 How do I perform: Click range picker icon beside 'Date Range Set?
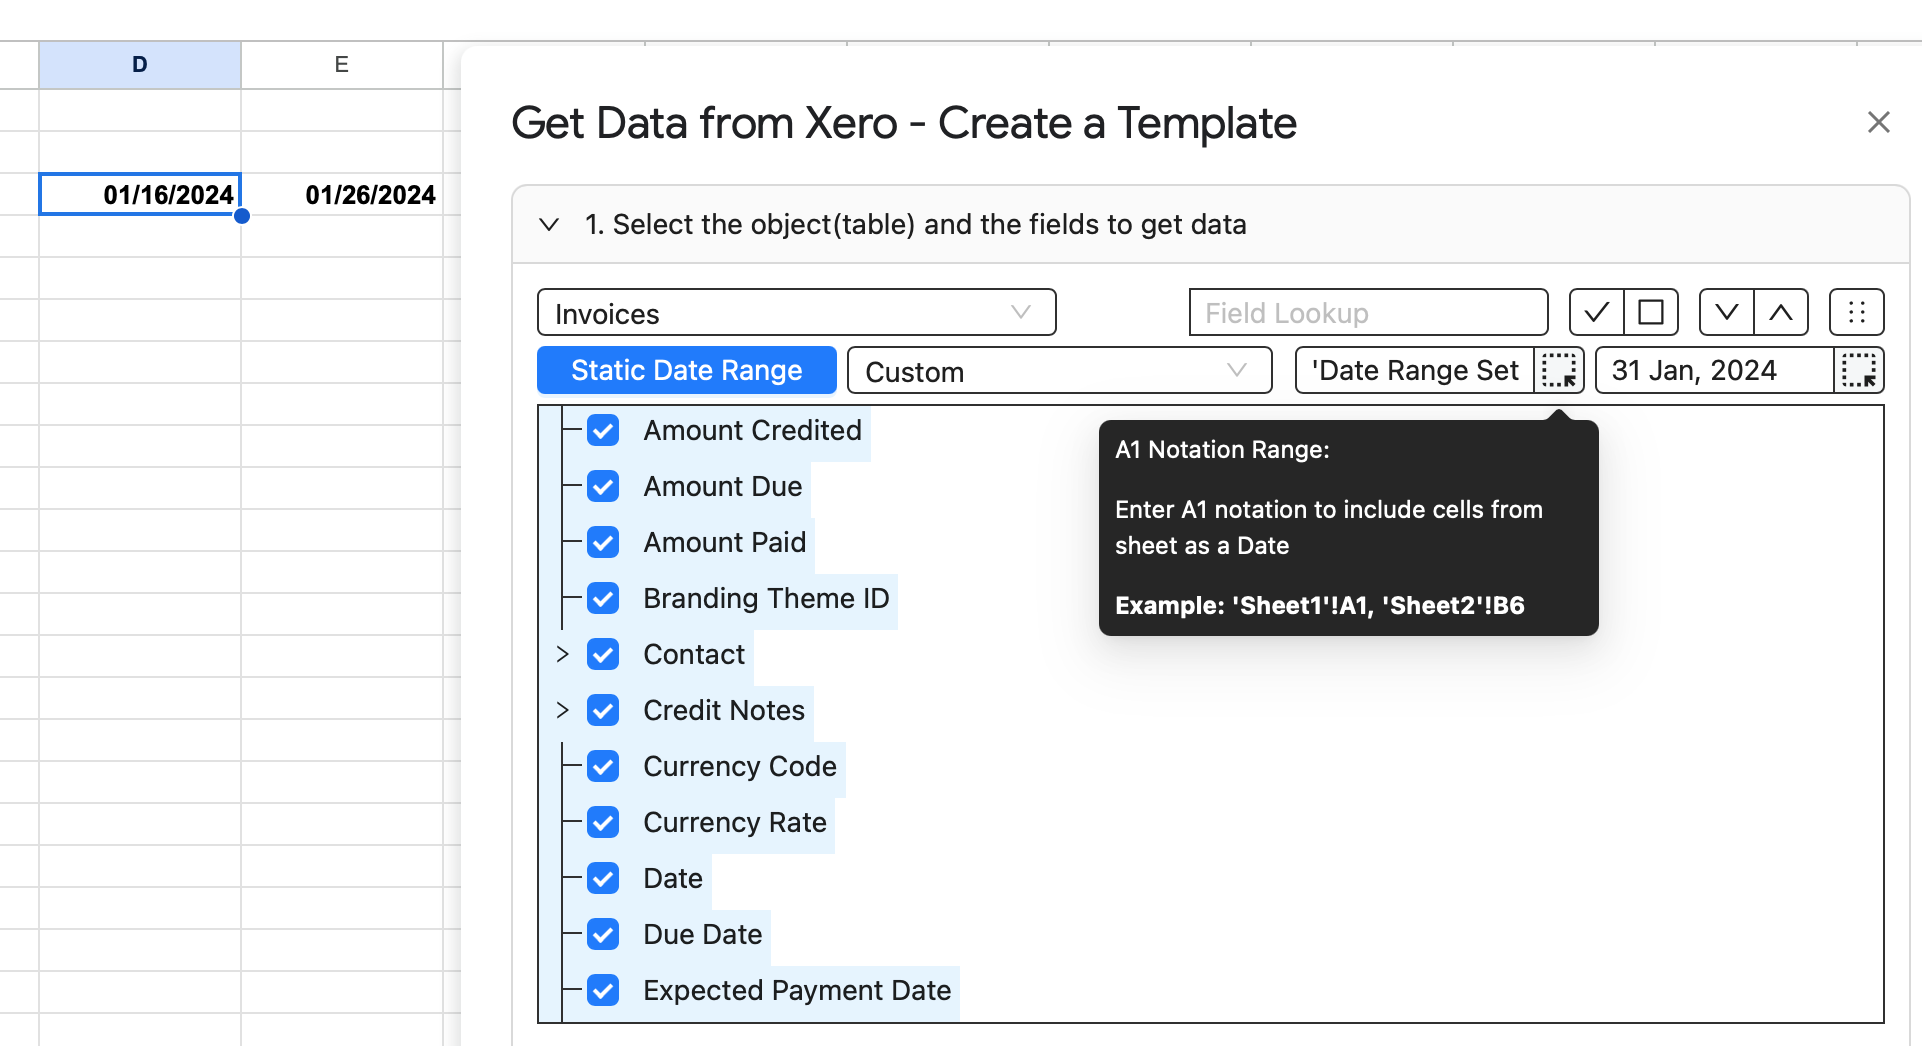coord(1558,371)
